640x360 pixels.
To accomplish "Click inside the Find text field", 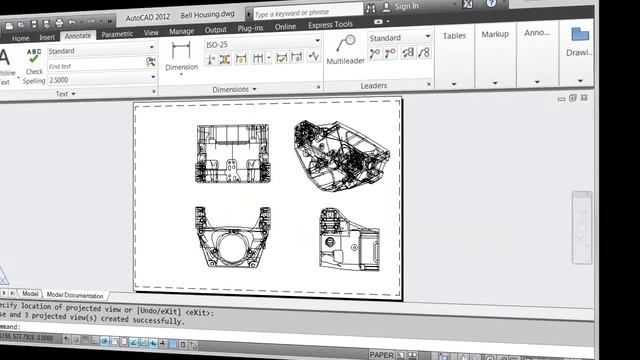I will 96,65.
